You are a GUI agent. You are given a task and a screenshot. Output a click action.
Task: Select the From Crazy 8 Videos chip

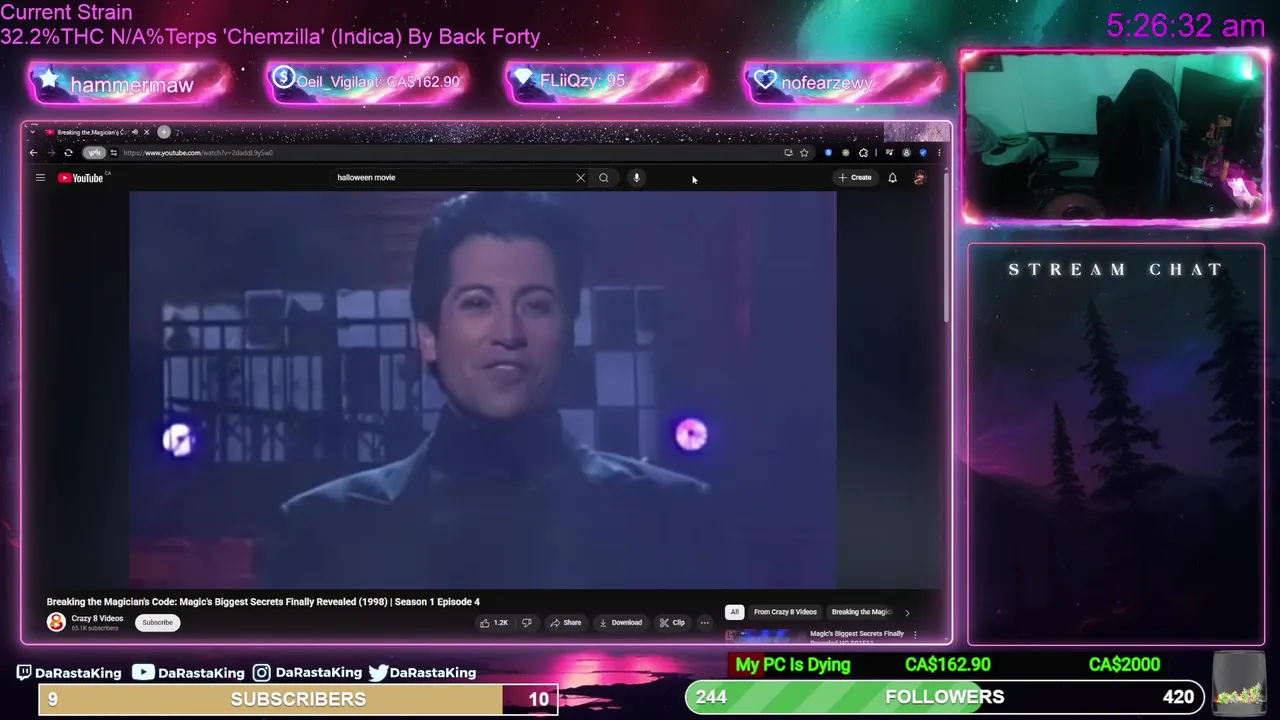785,612
